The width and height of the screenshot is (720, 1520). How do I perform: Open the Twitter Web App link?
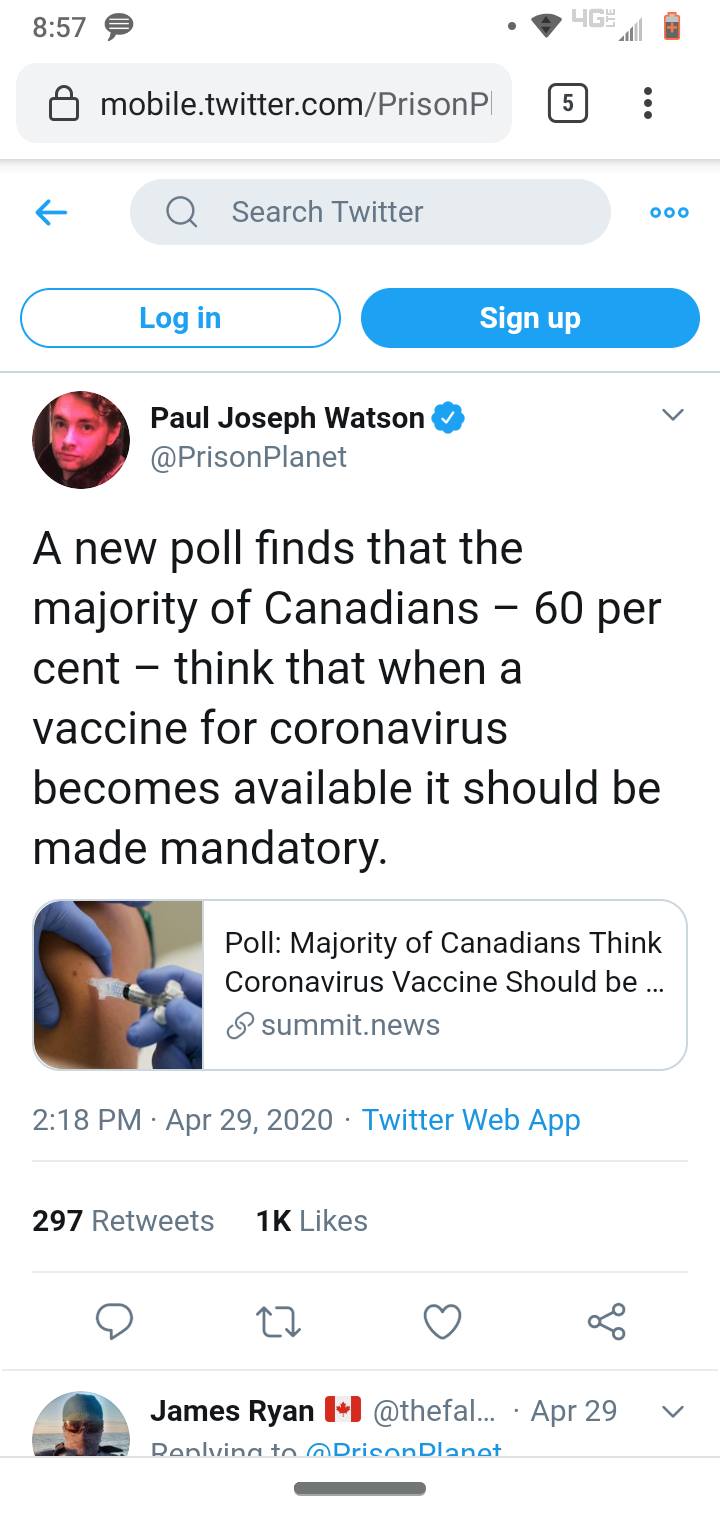click(x=470, y=1120)
